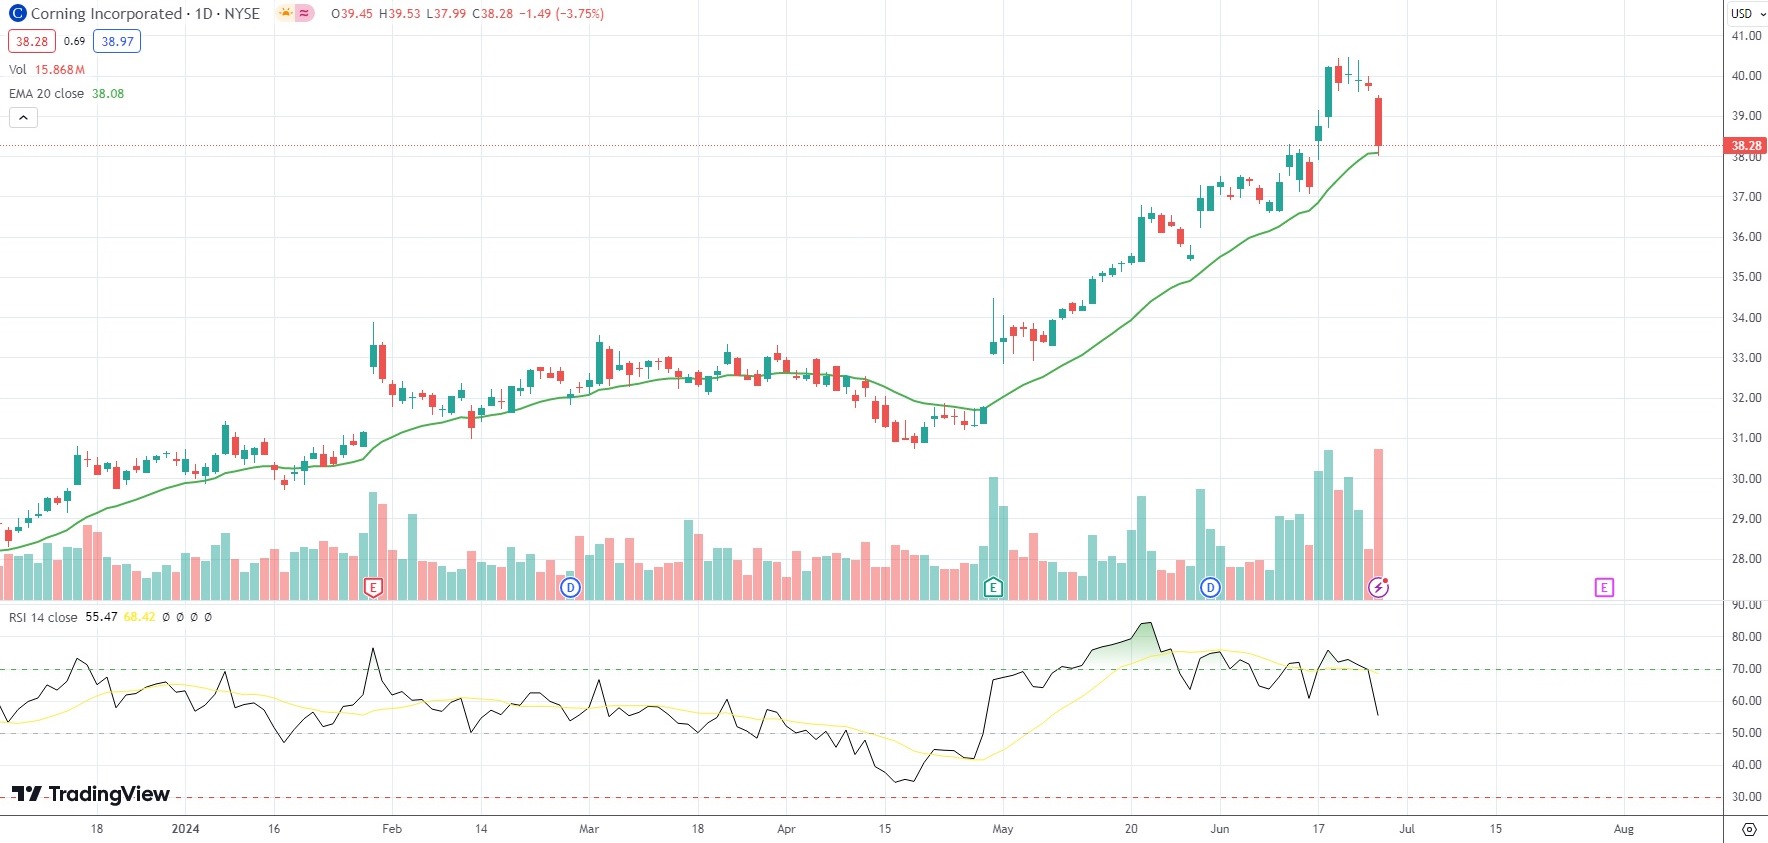Click the Feb label on time axis
The image size is (1768, 843).
click(392, 829)
